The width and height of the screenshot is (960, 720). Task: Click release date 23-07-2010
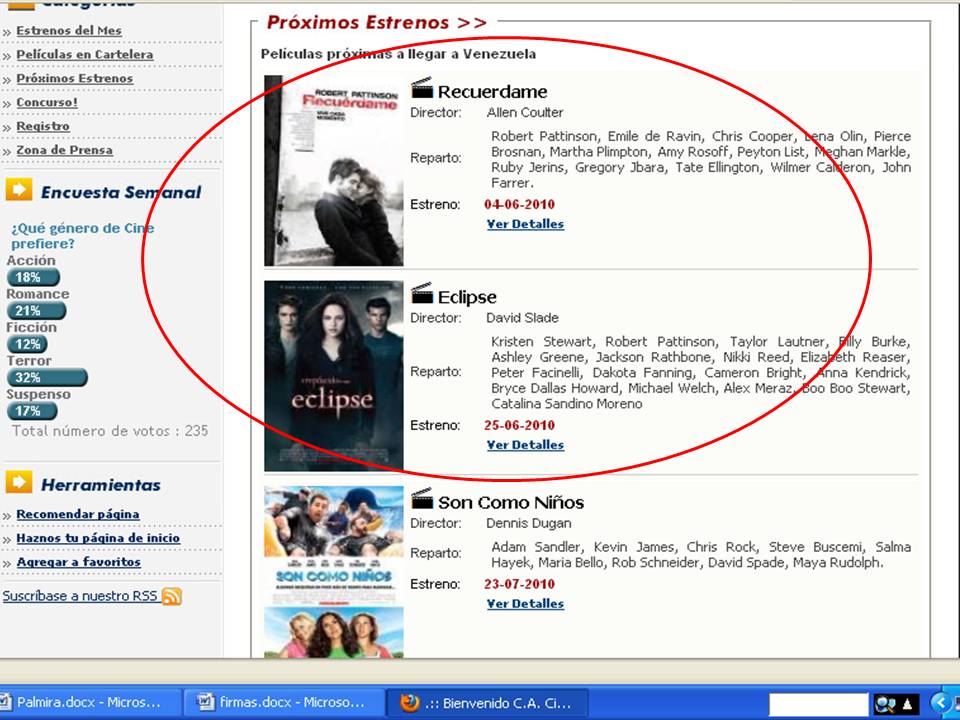(519, 584)
